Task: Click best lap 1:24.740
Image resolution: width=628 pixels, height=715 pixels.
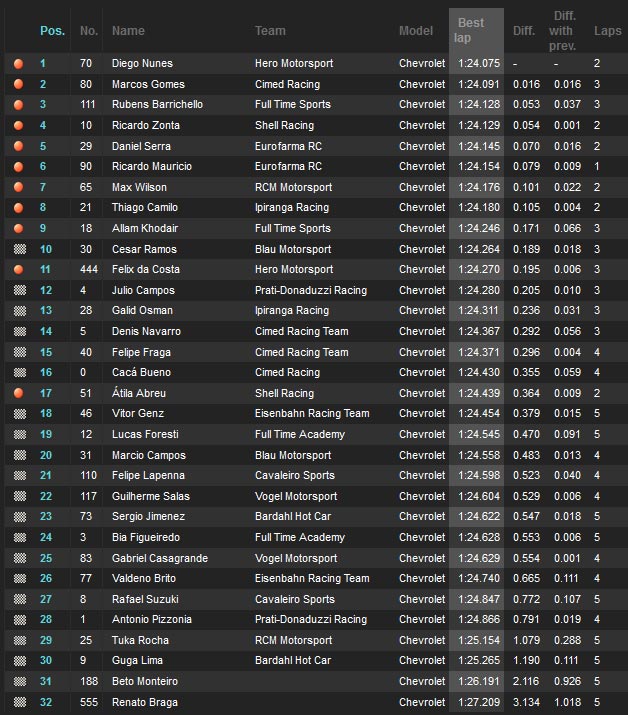Action: pyautogui.click(x=479, y=579)
